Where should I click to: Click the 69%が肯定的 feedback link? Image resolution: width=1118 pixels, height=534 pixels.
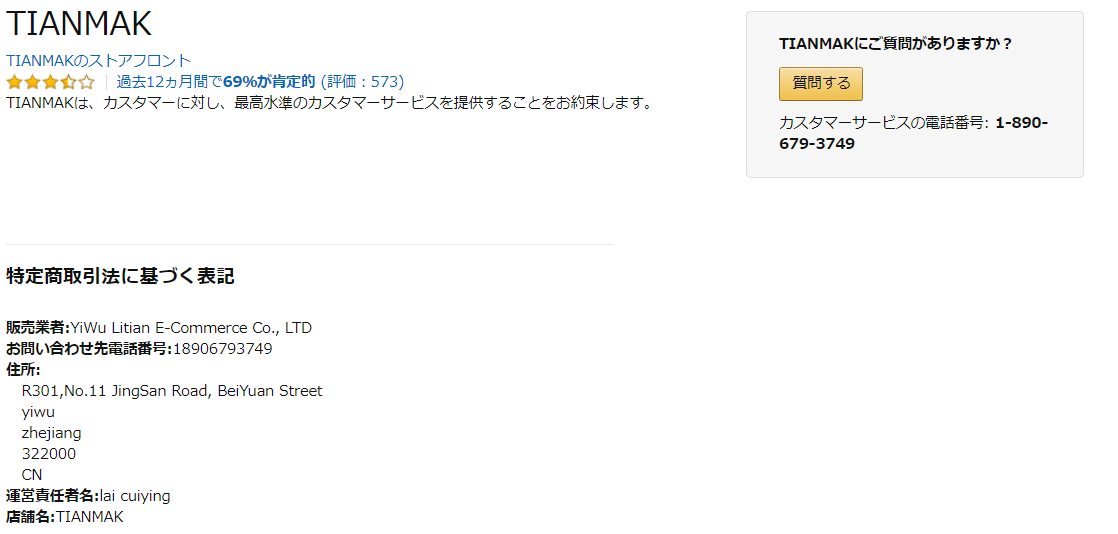269,82
